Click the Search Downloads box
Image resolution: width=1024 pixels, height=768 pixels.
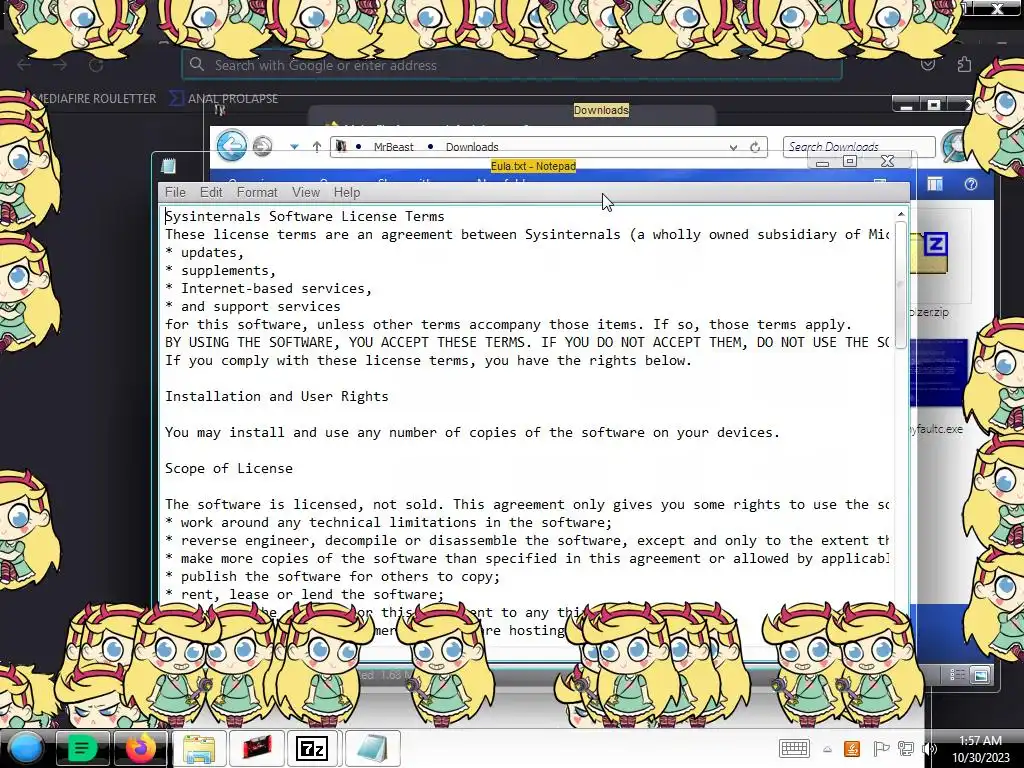coord(859,147)
